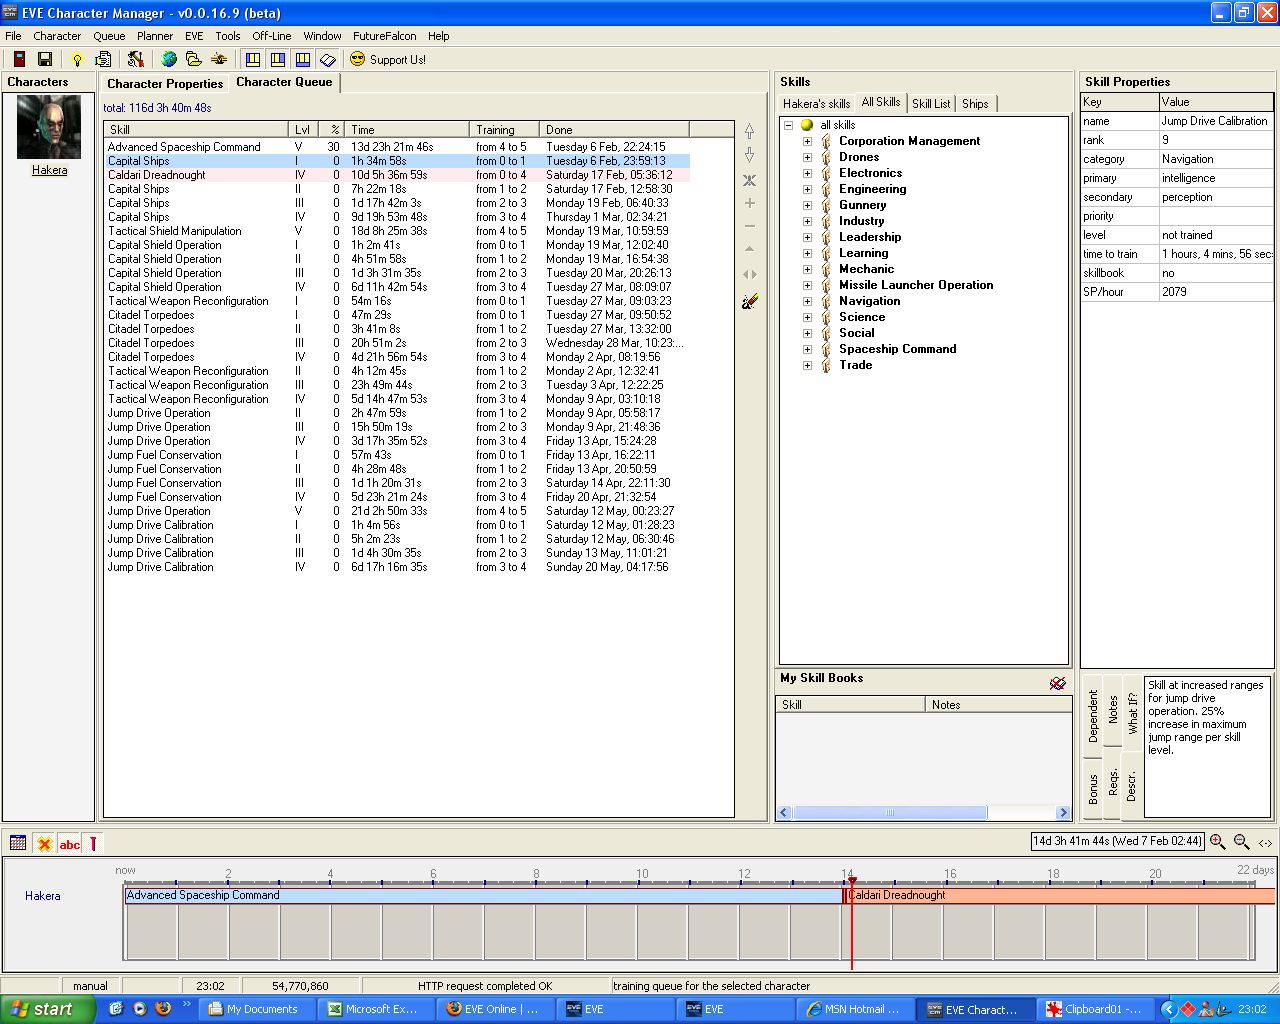Switch to the Character Properties tab
This screenshot has height=1024, width=1280.
(165, 84)
